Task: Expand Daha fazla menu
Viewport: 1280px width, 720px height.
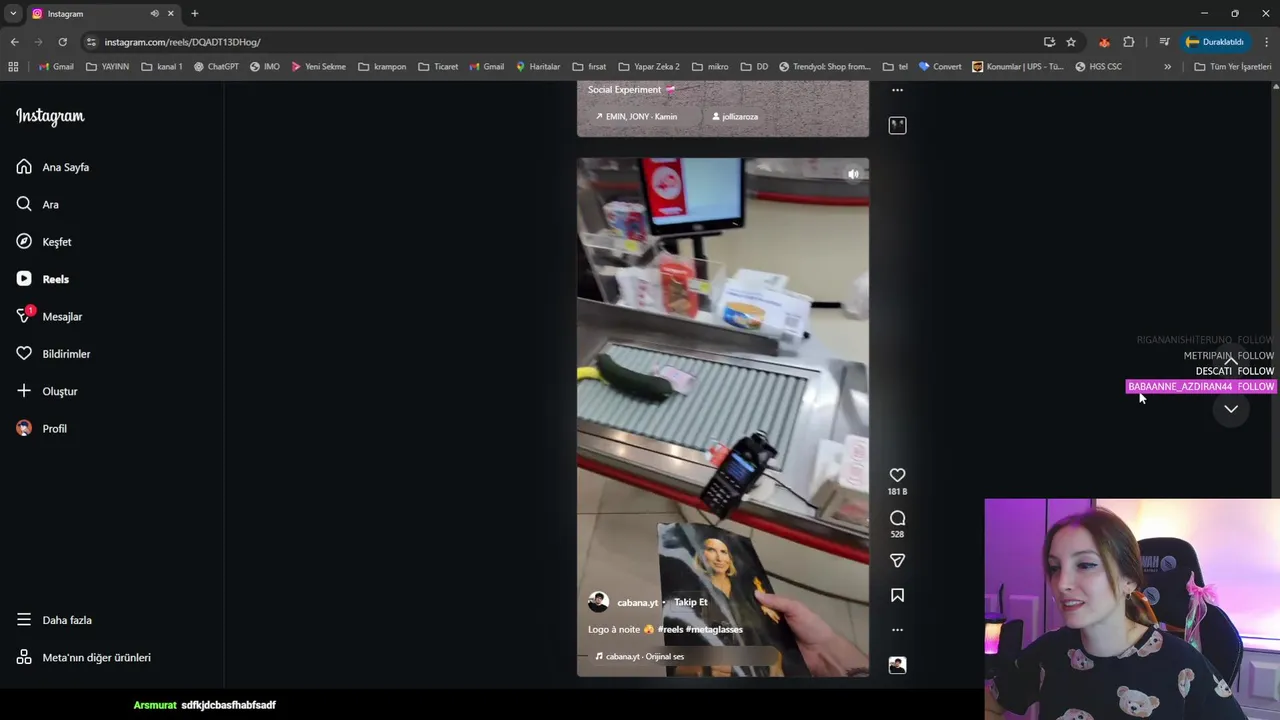Action: (54, 620)
